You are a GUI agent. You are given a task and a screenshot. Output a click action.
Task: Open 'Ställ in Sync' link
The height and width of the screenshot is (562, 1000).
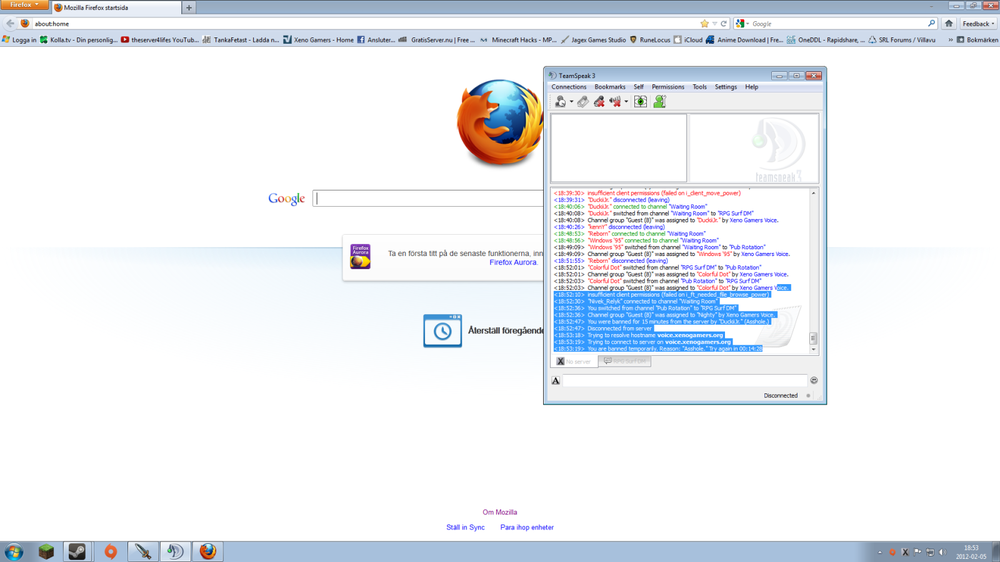point(466,528)
